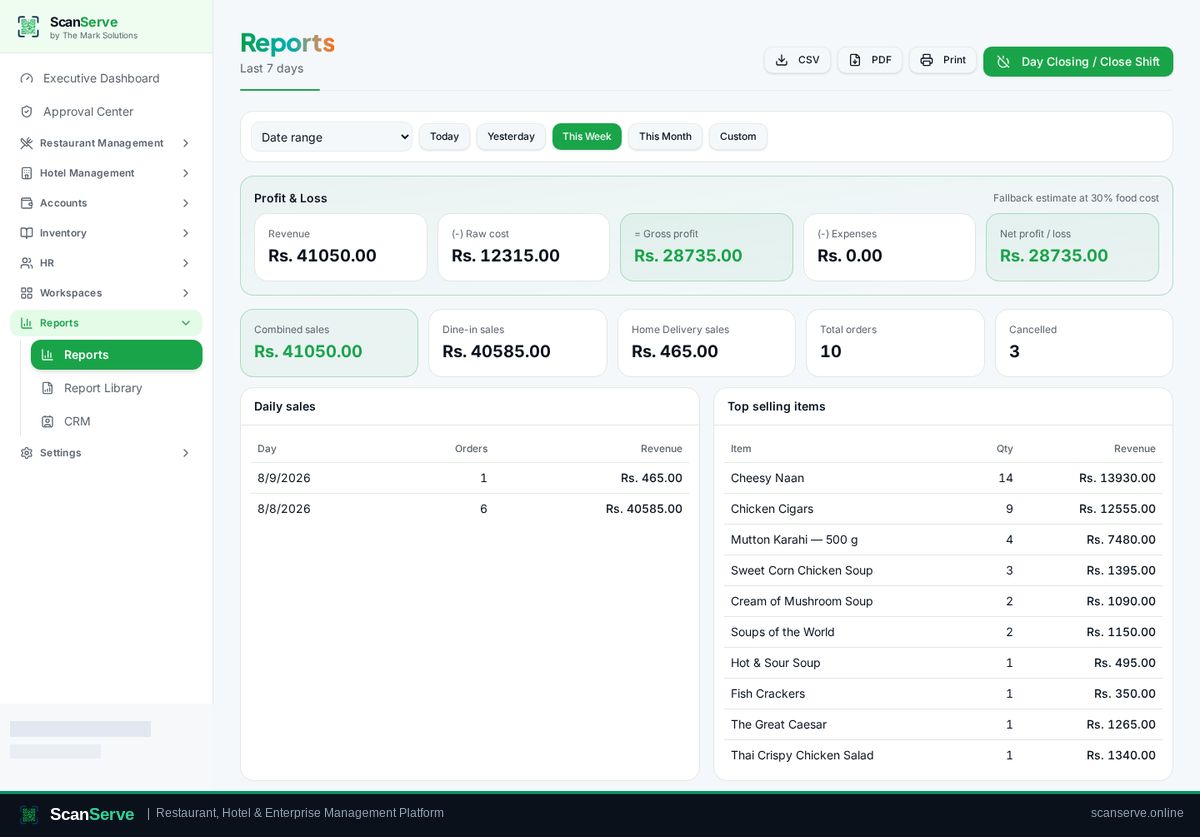Choose the Custom date filter
The image size is (1200, 837).
[738, 137]
